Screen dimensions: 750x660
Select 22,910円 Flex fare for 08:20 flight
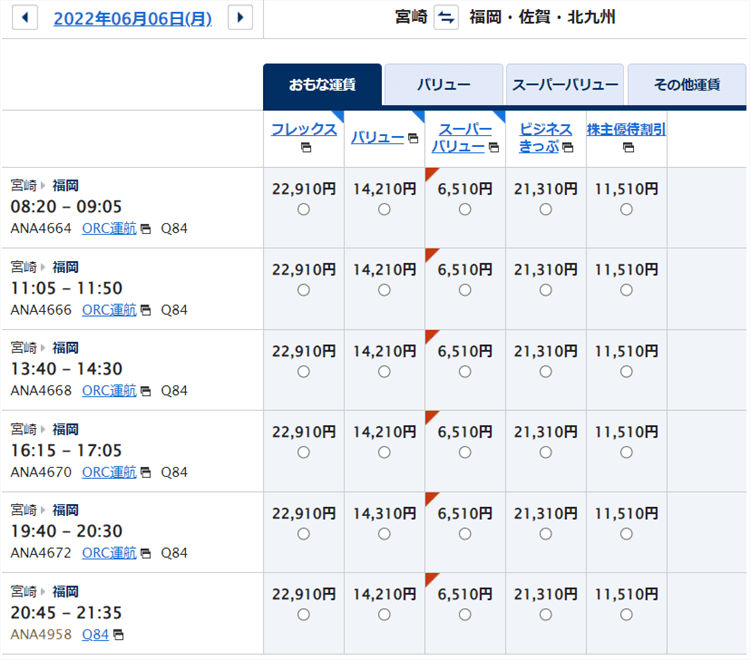point(304,209)
